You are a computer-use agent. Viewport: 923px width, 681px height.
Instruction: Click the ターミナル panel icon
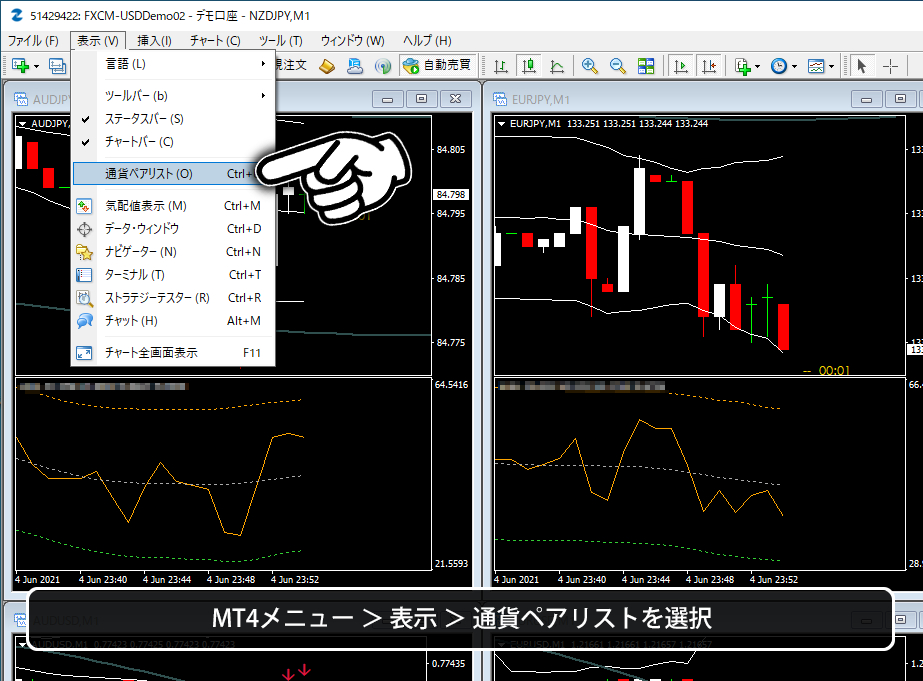(x=84, y=275)
